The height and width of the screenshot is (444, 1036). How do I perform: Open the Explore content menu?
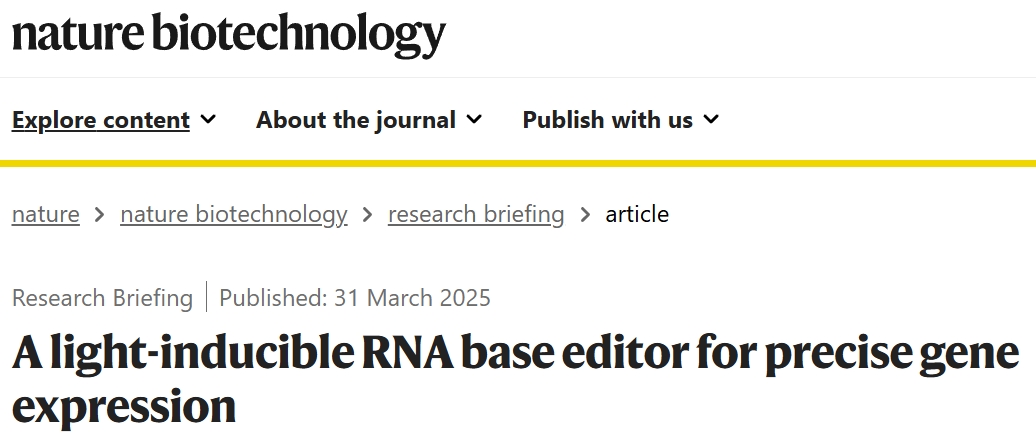tap(101, 120)
